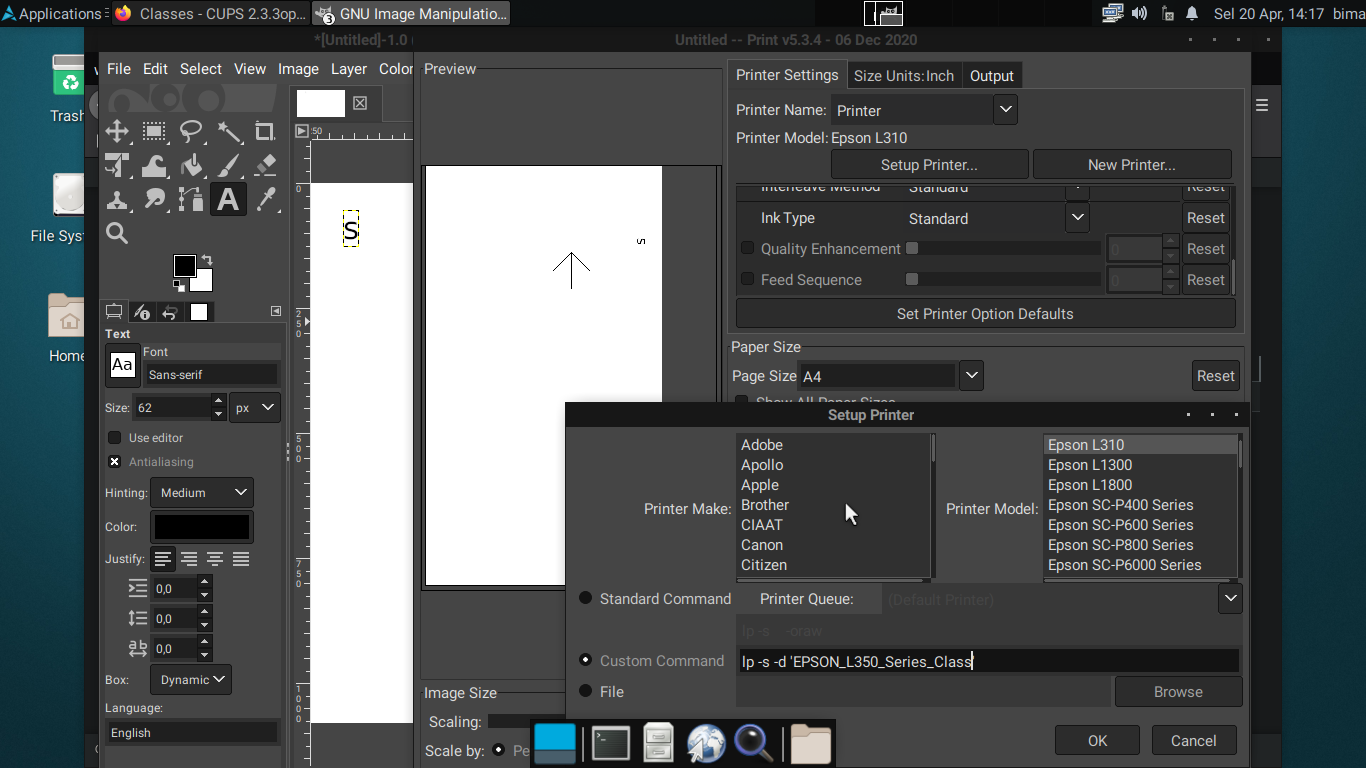Select the Unified Transform tool
Image resolution: width=1366 pixels, height=768 pixels.
[x=117, y=166]
